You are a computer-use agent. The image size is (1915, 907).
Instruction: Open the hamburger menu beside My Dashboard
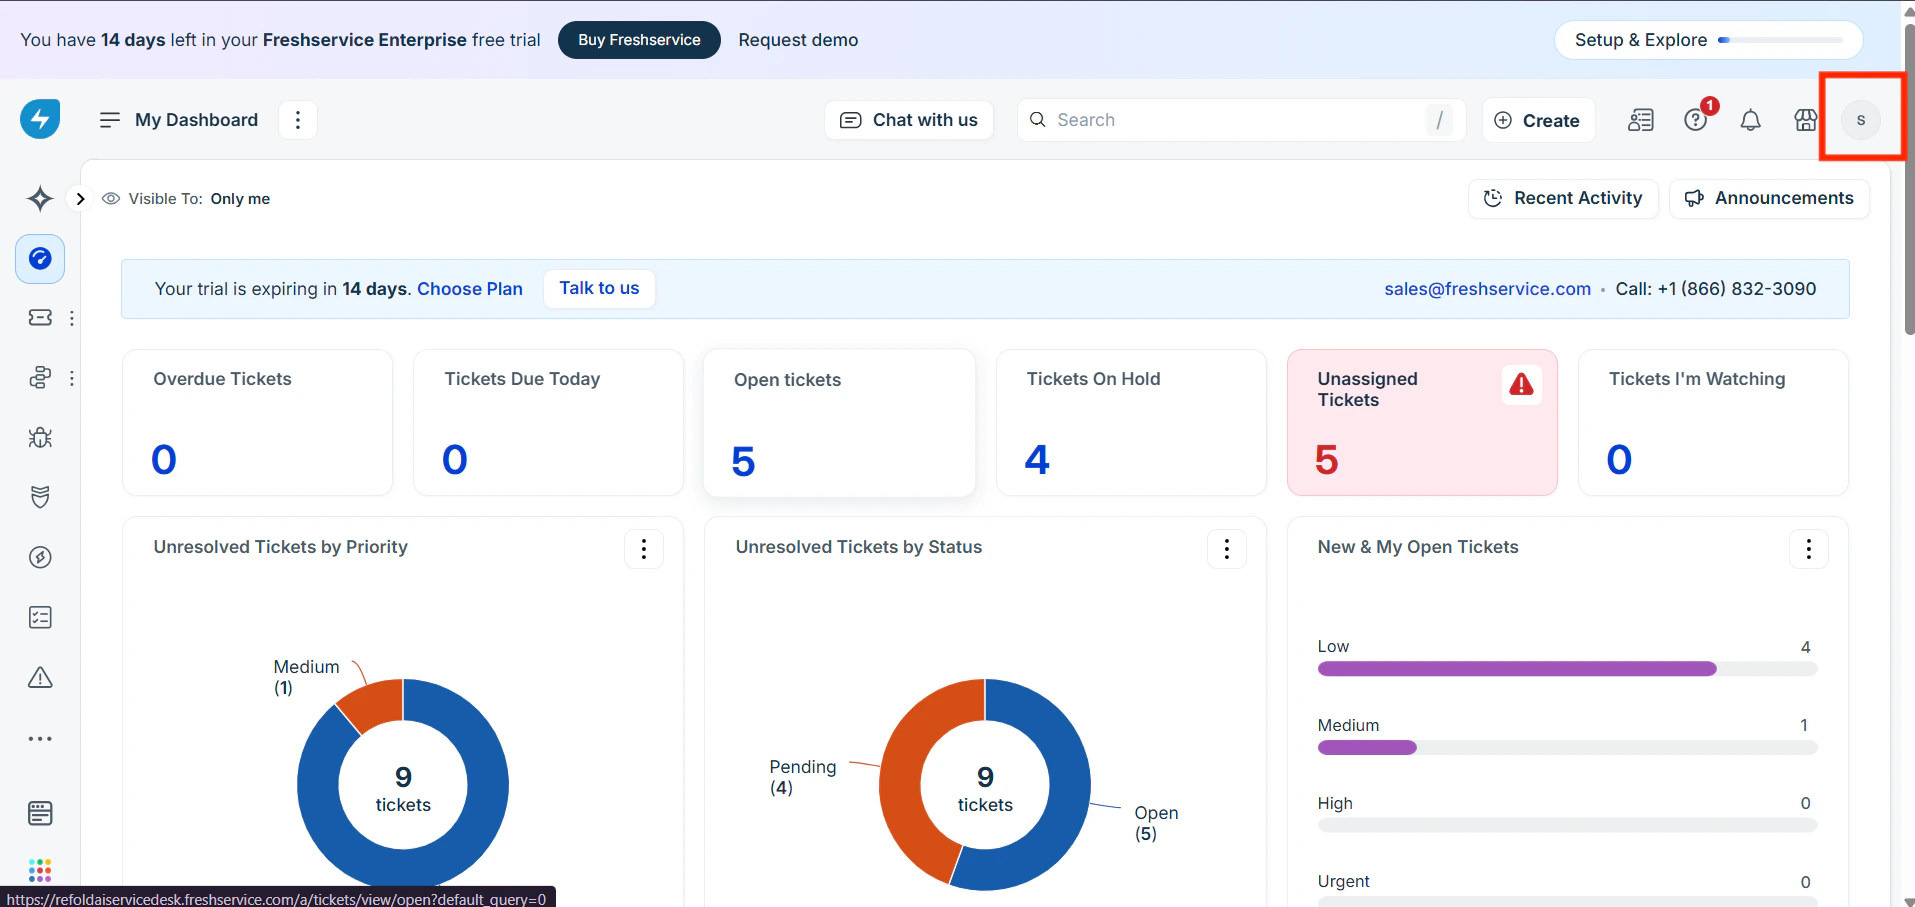110,120
